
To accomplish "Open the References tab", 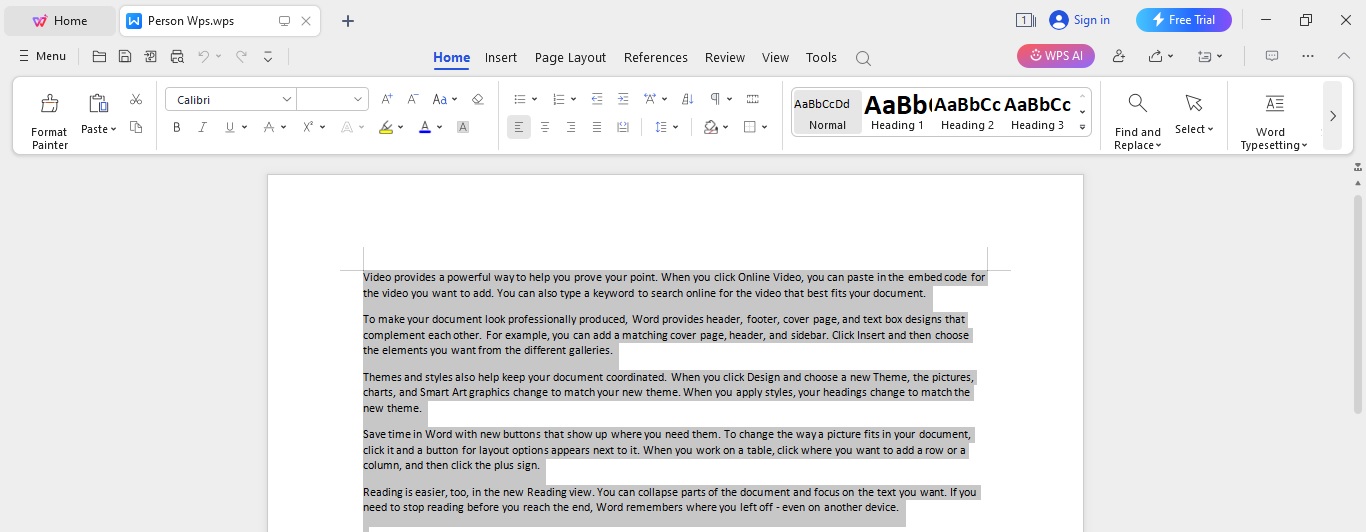I will coord(656,57).
